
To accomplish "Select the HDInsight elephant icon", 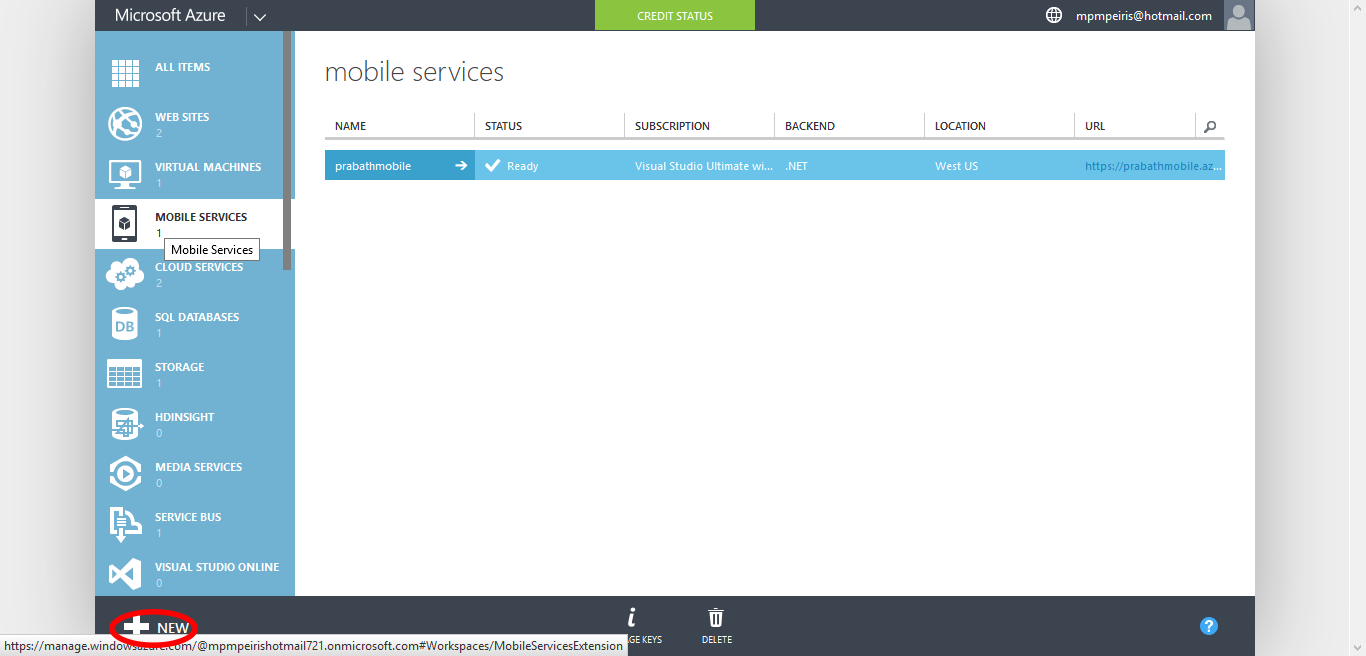I will [124, 424].
